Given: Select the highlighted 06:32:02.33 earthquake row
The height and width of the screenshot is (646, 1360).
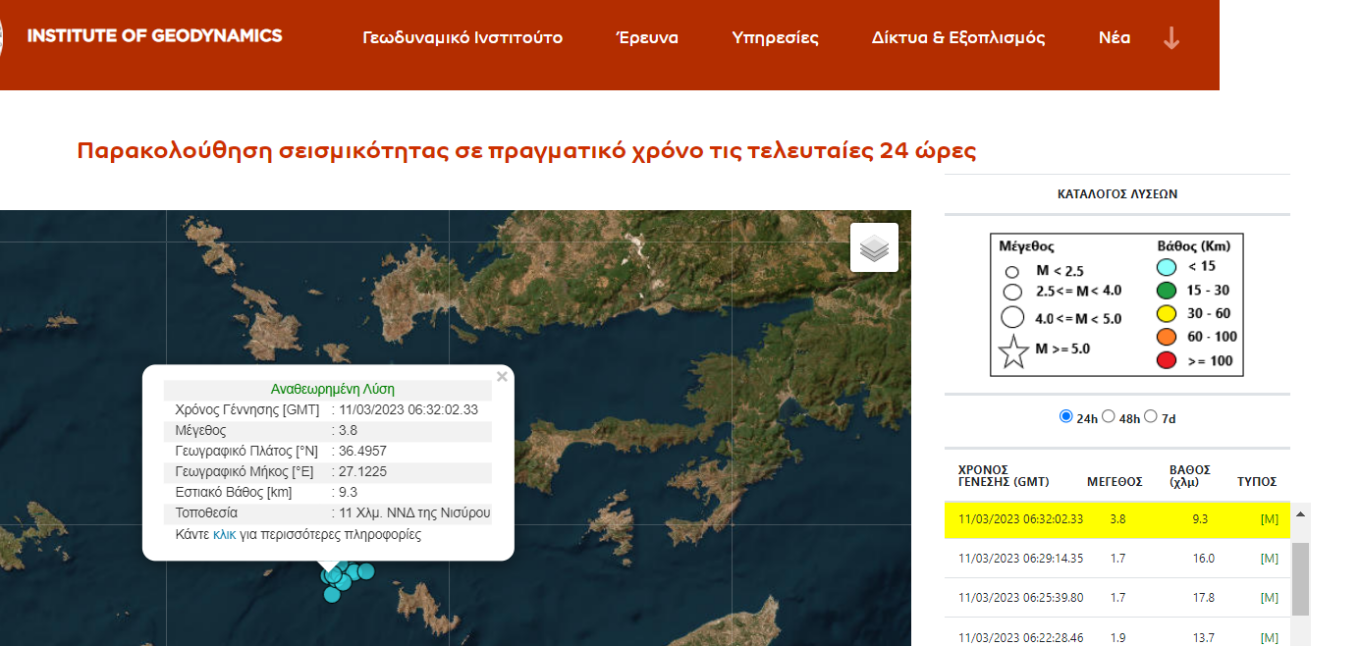Looking at the screenshot, I should (1118, 519).
